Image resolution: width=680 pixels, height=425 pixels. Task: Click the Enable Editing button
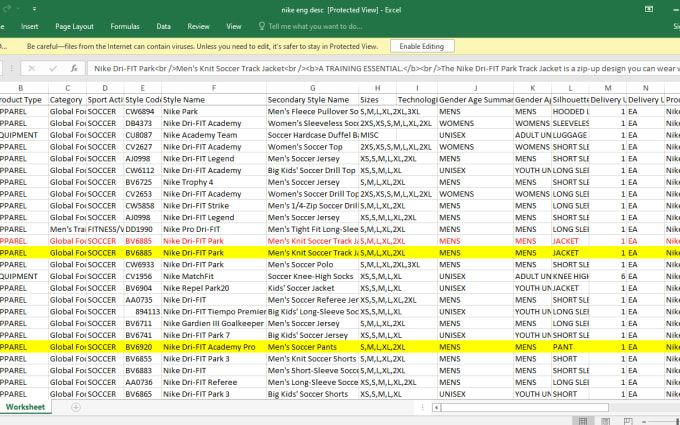[x=422, y=46]
